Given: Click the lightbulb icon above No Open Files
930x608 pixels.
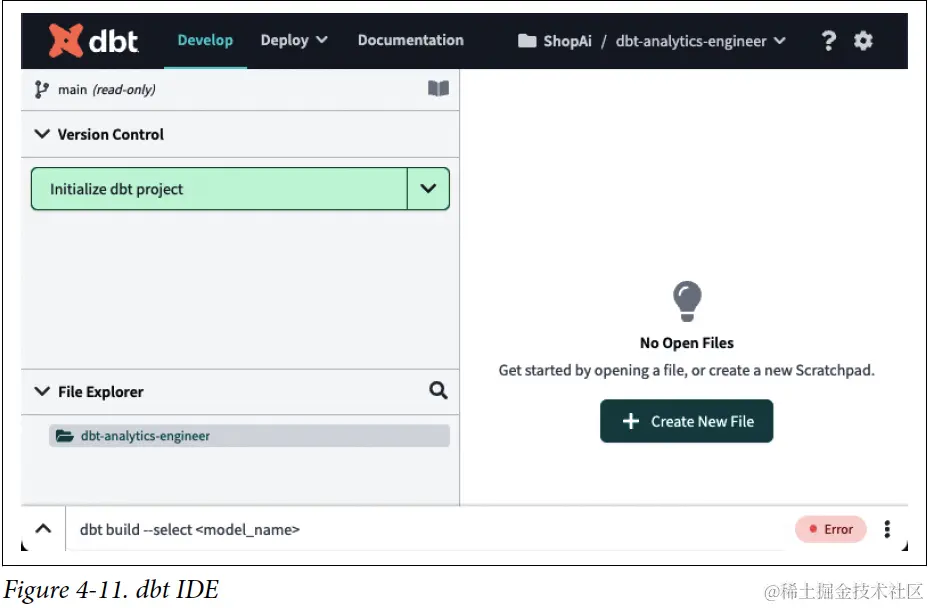Looking at the screenshot, I should tap(687, 301).
